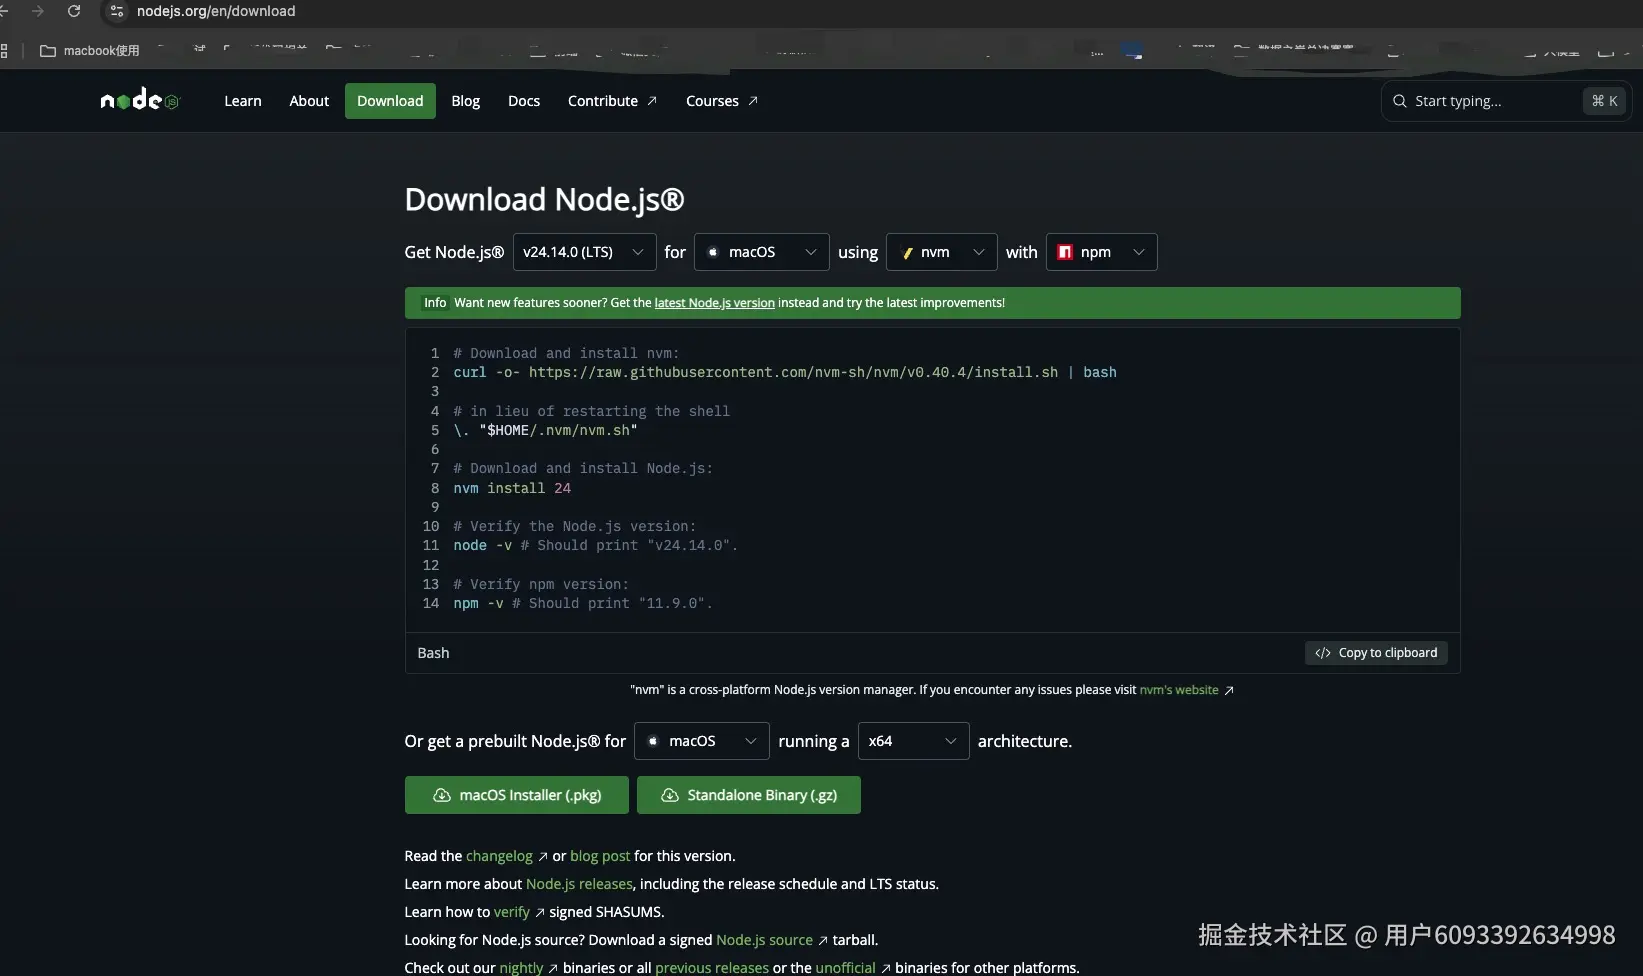The width and height of the screenshot is (1643, 976).
Task: Open the macOS dropdown for prebuilt Node.js
Action: pyautogui.click(x=702, y=741)
